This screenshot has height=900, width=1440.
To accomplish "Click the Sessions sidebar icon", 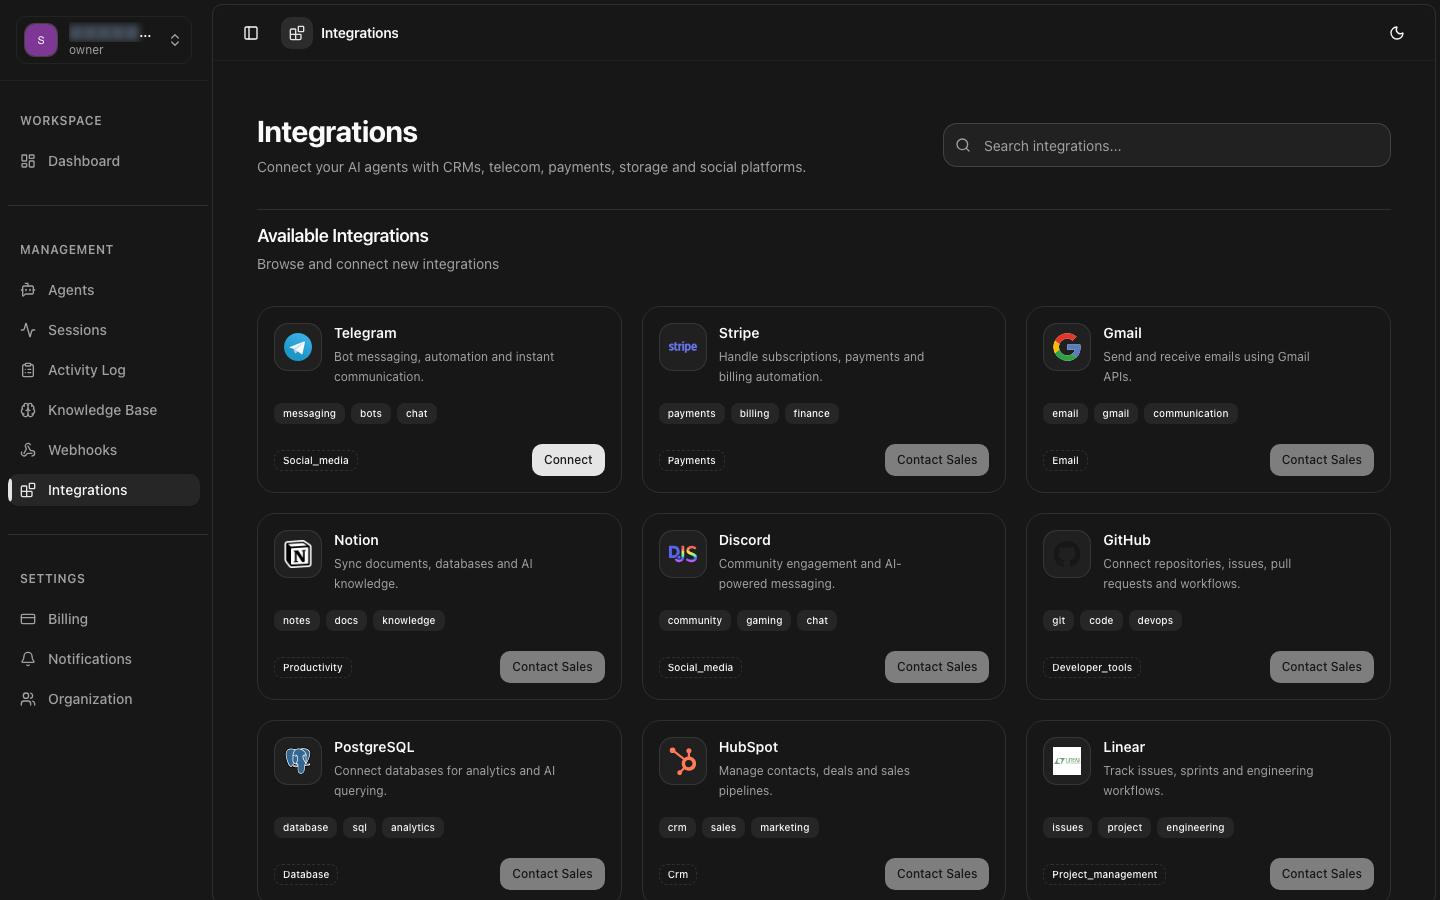I will (x=28, y=330).
